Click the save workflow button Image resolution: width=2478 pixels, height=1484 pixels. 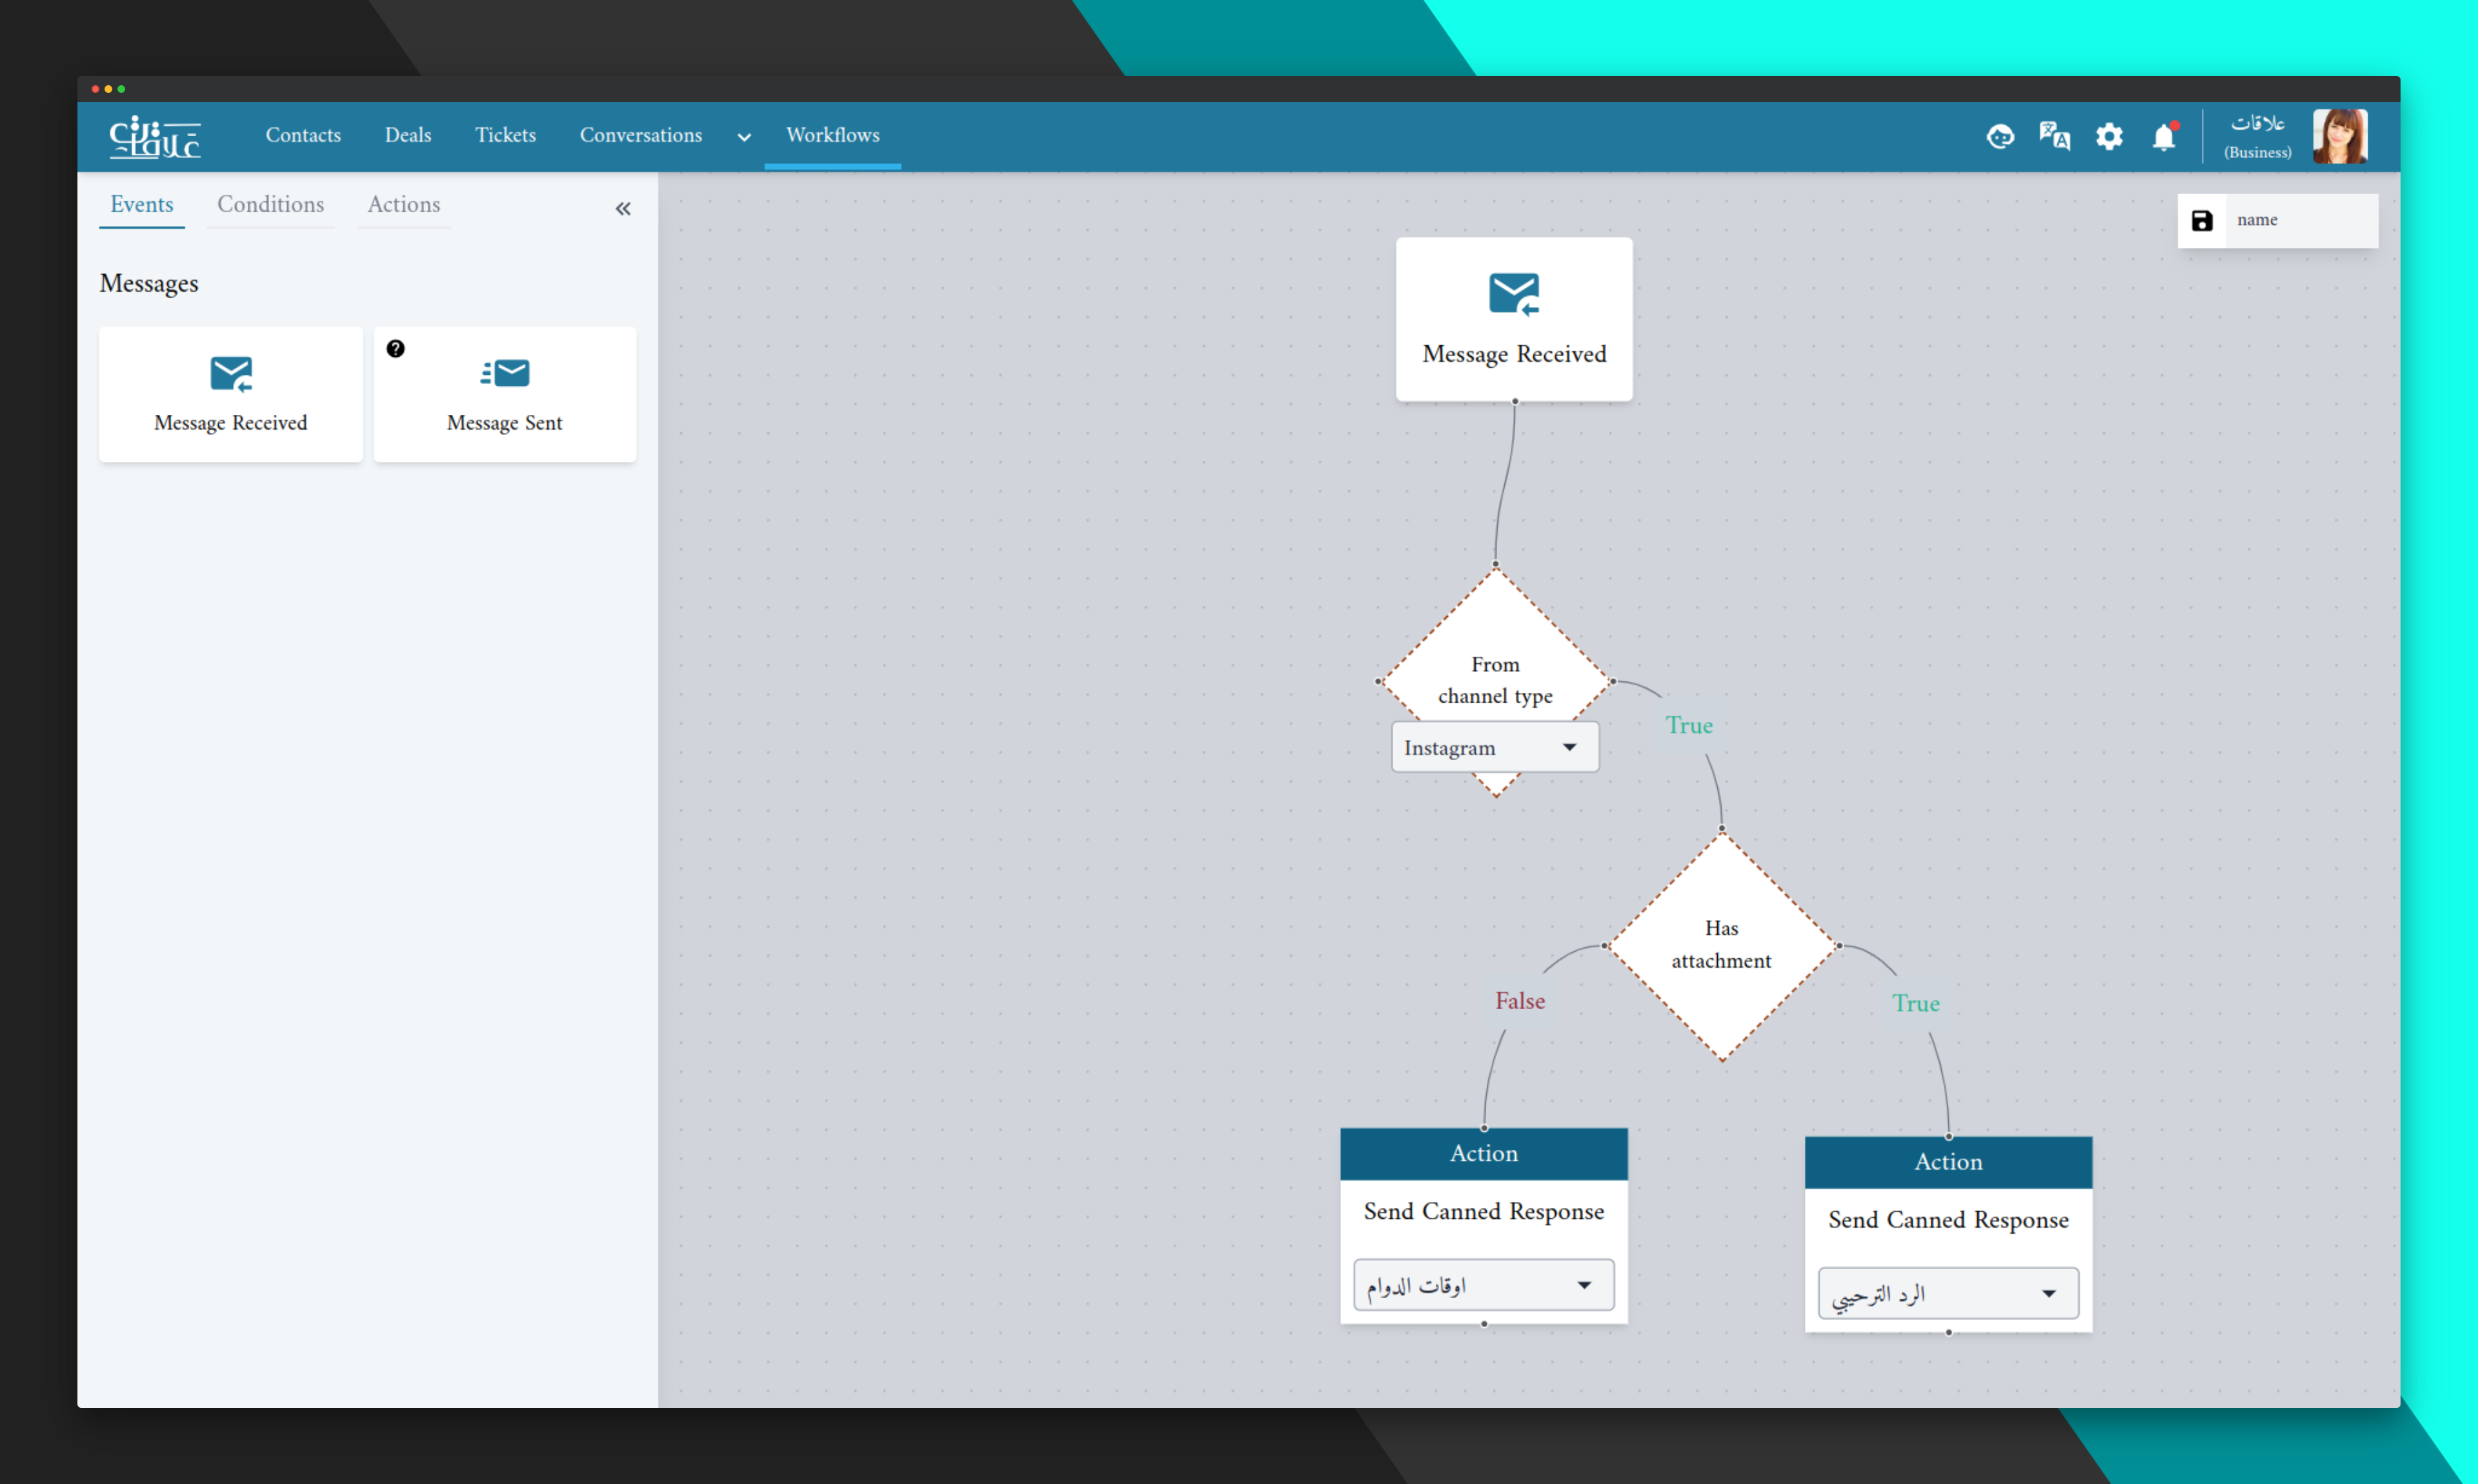2202,219
